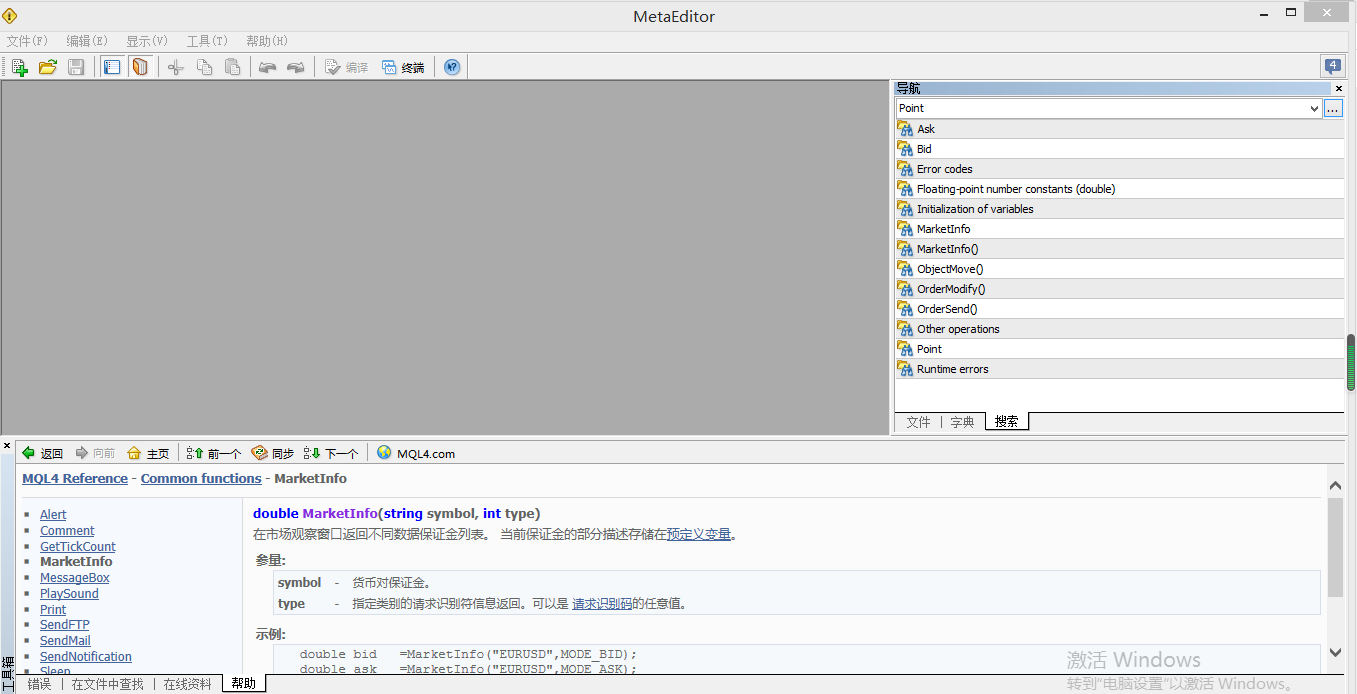Image resolution: width=1357 pixels, height=694 pixels.
Task: Open the MQL4.com website button
Action: pos(416,453)
